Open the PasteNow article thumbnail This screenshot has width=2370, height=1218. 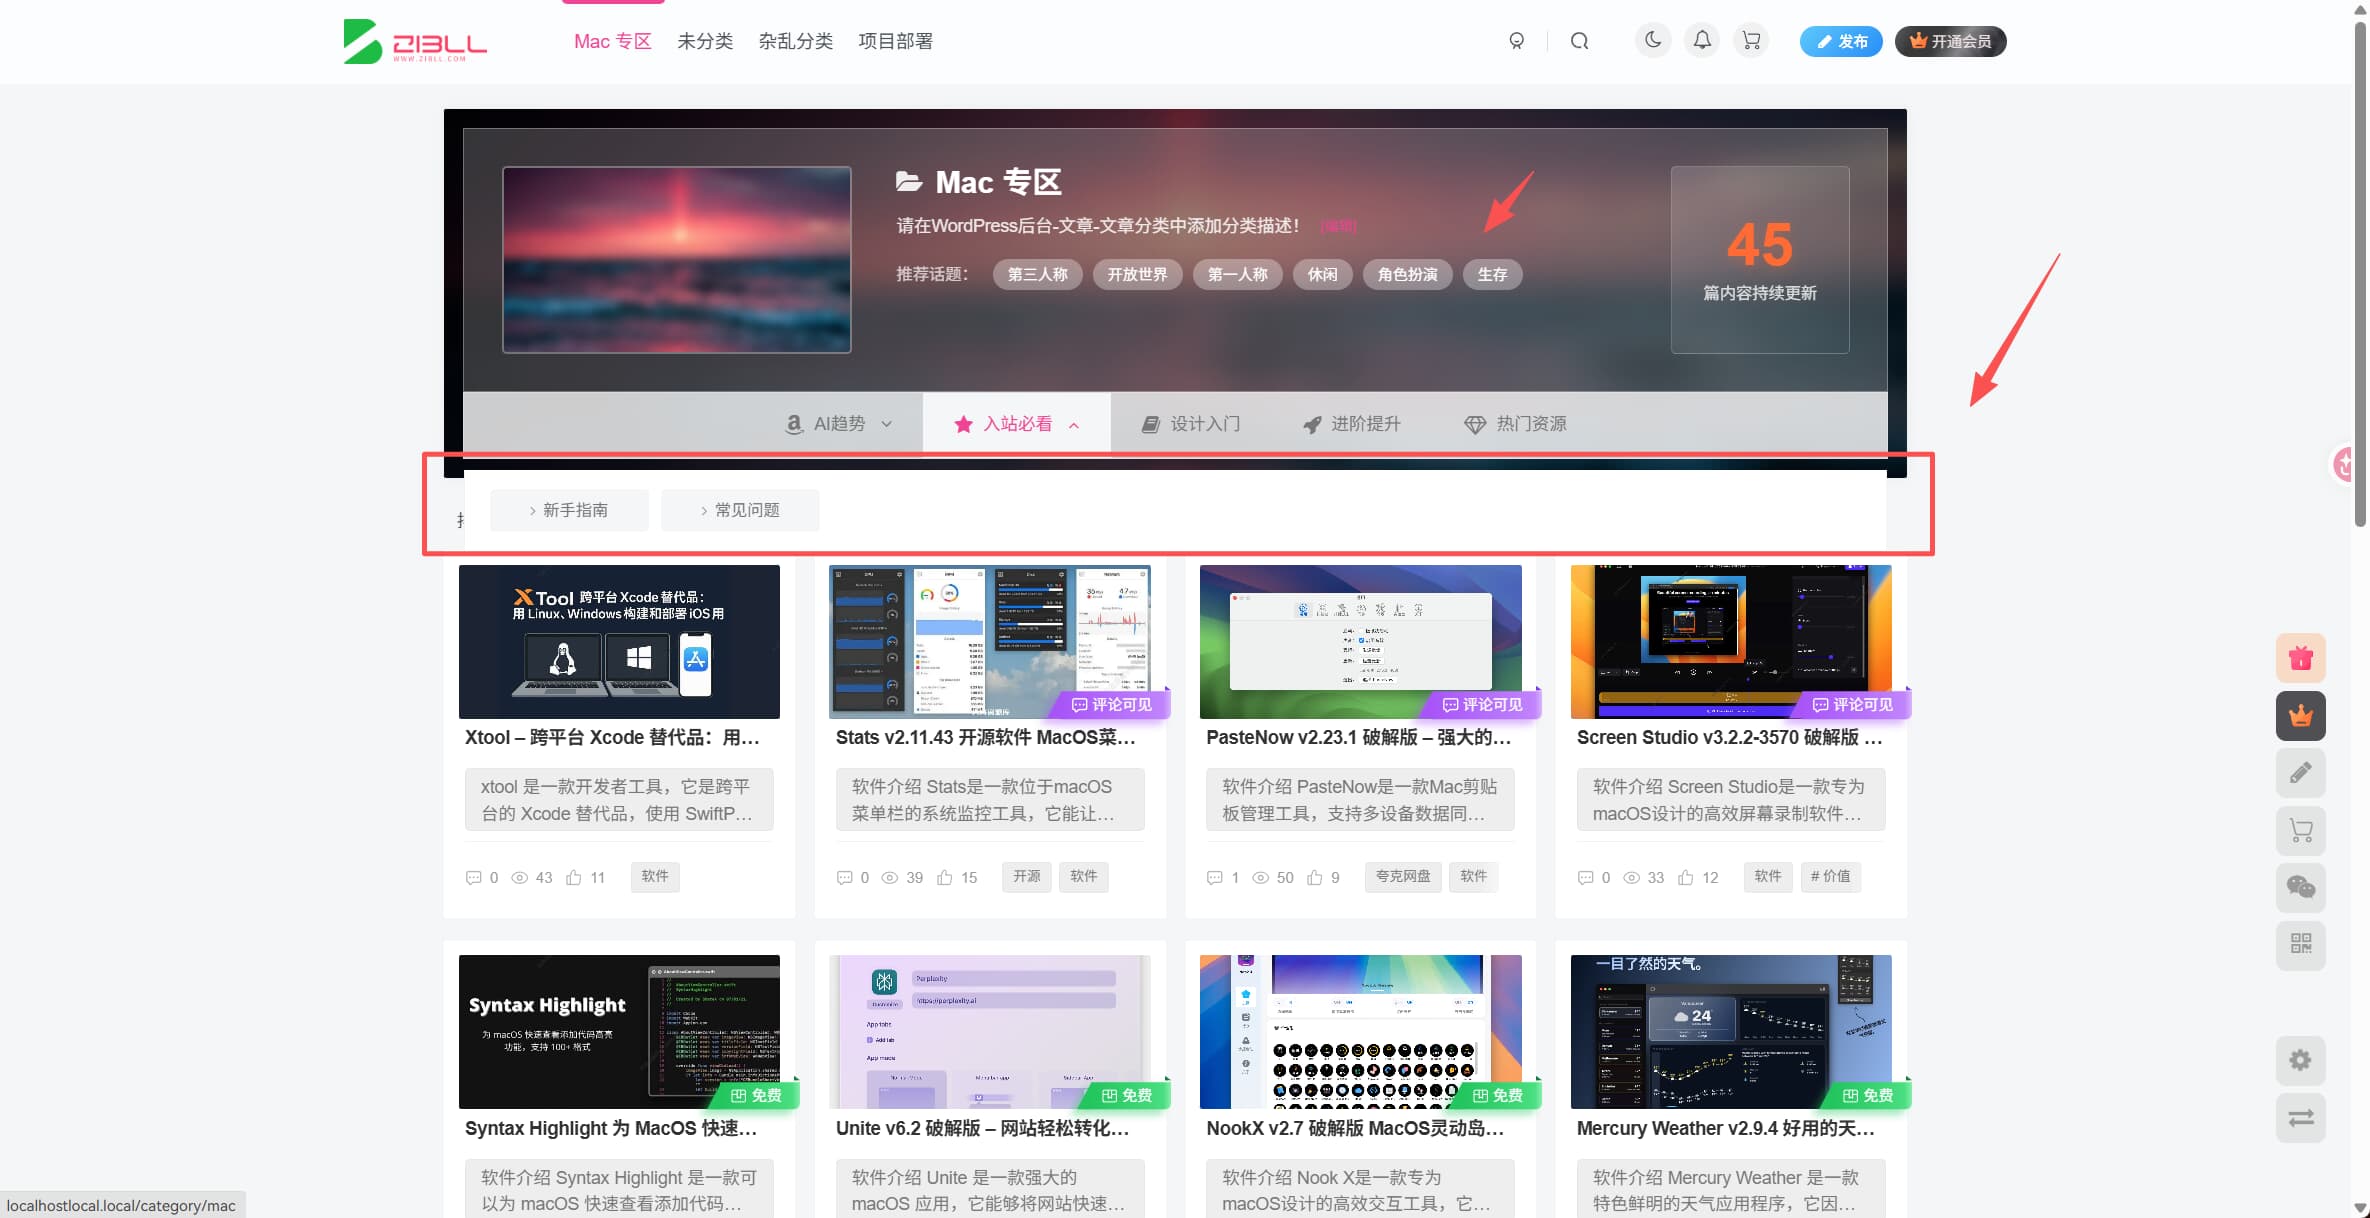(1360, 642)
